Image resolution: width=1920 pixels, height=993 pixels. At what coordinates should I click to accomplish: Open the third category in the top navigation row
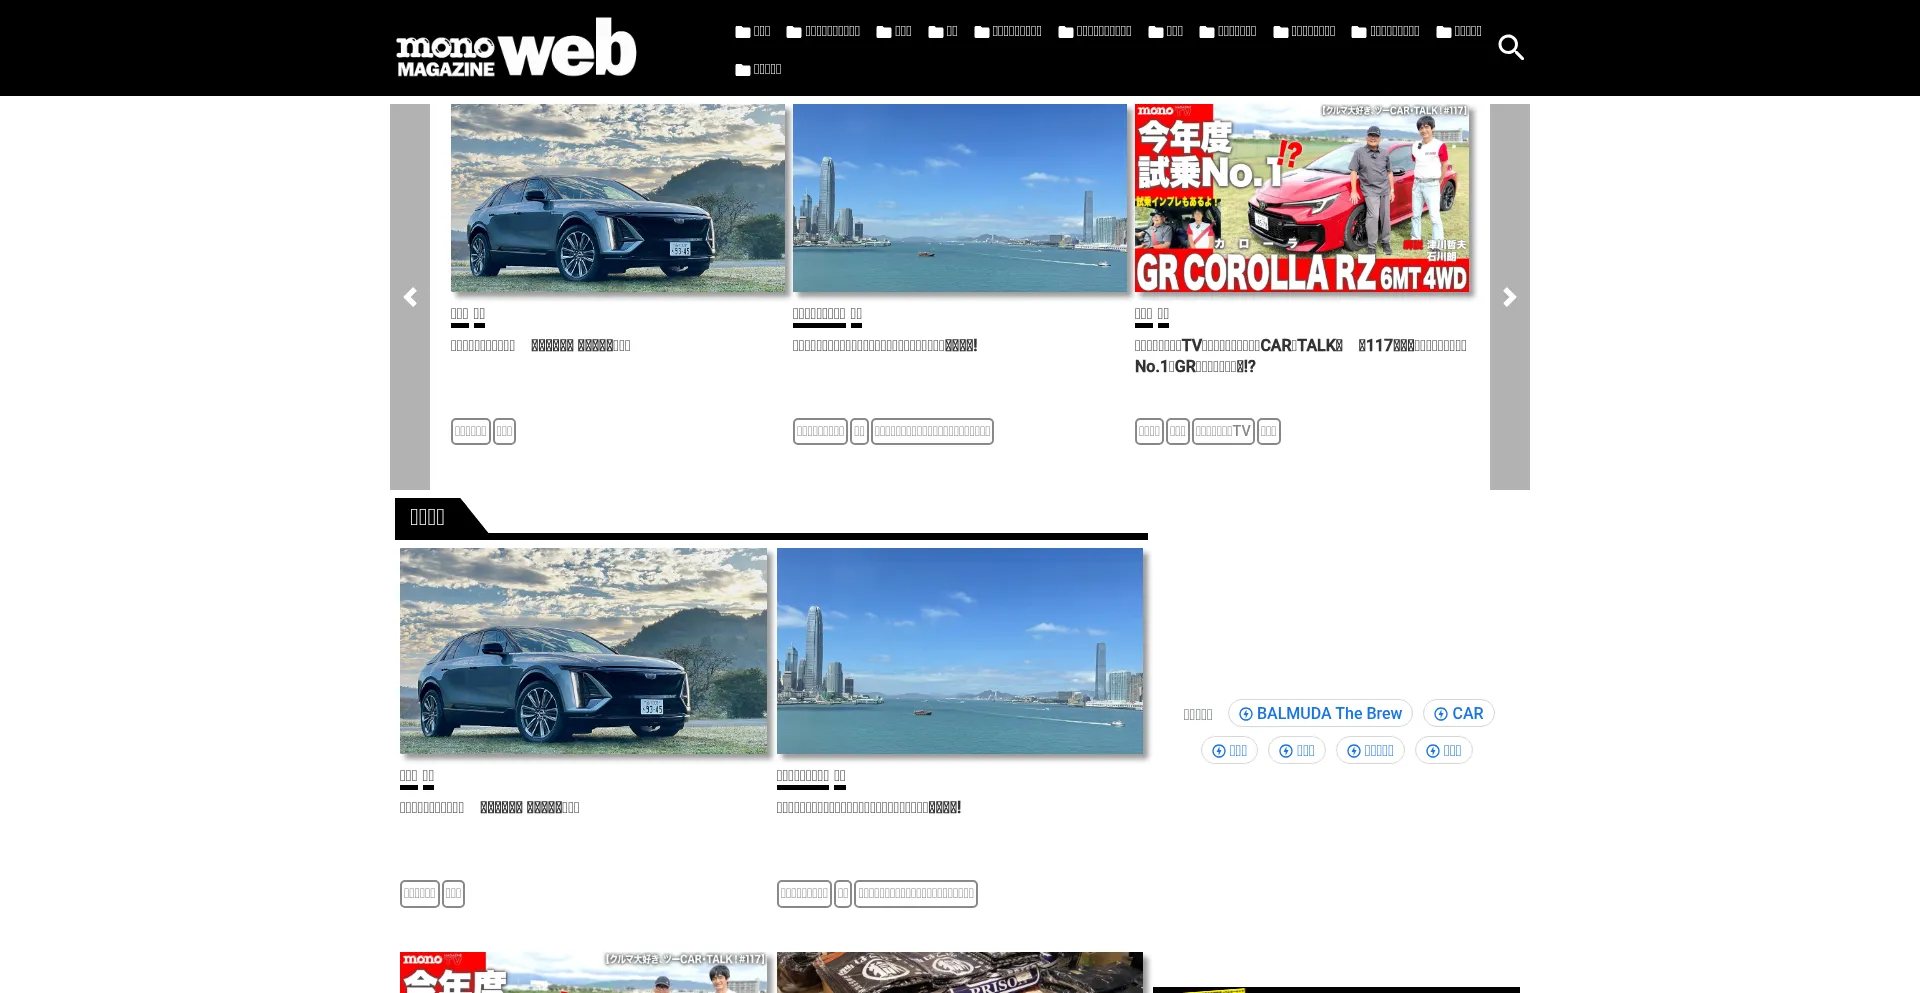(x=894, y=32)
